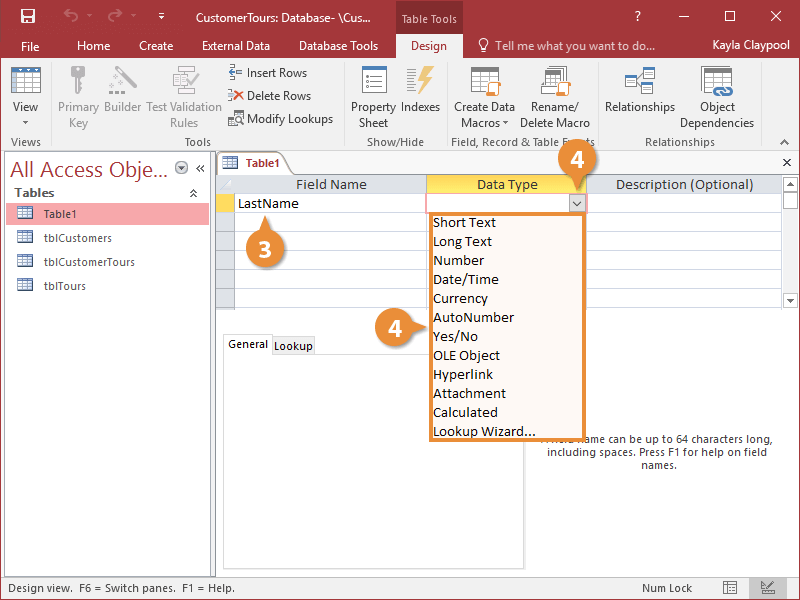Close the Table1 document with the X

pos(787,163)
